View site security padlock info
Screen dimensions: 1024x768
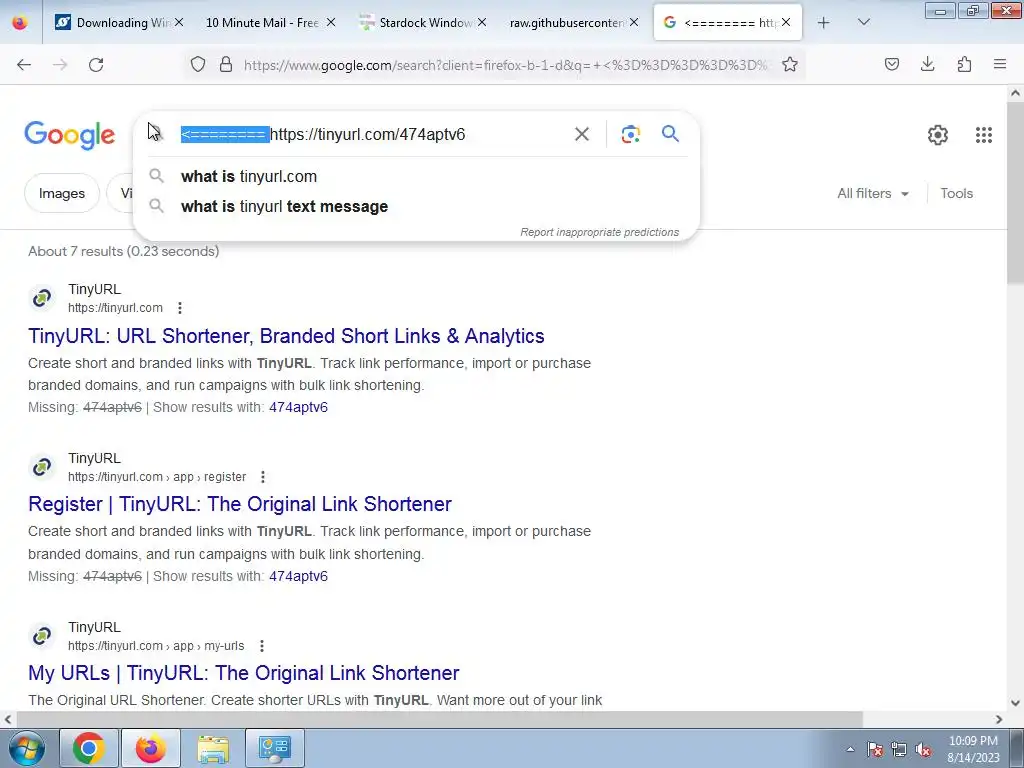click(x=226, y=64)
